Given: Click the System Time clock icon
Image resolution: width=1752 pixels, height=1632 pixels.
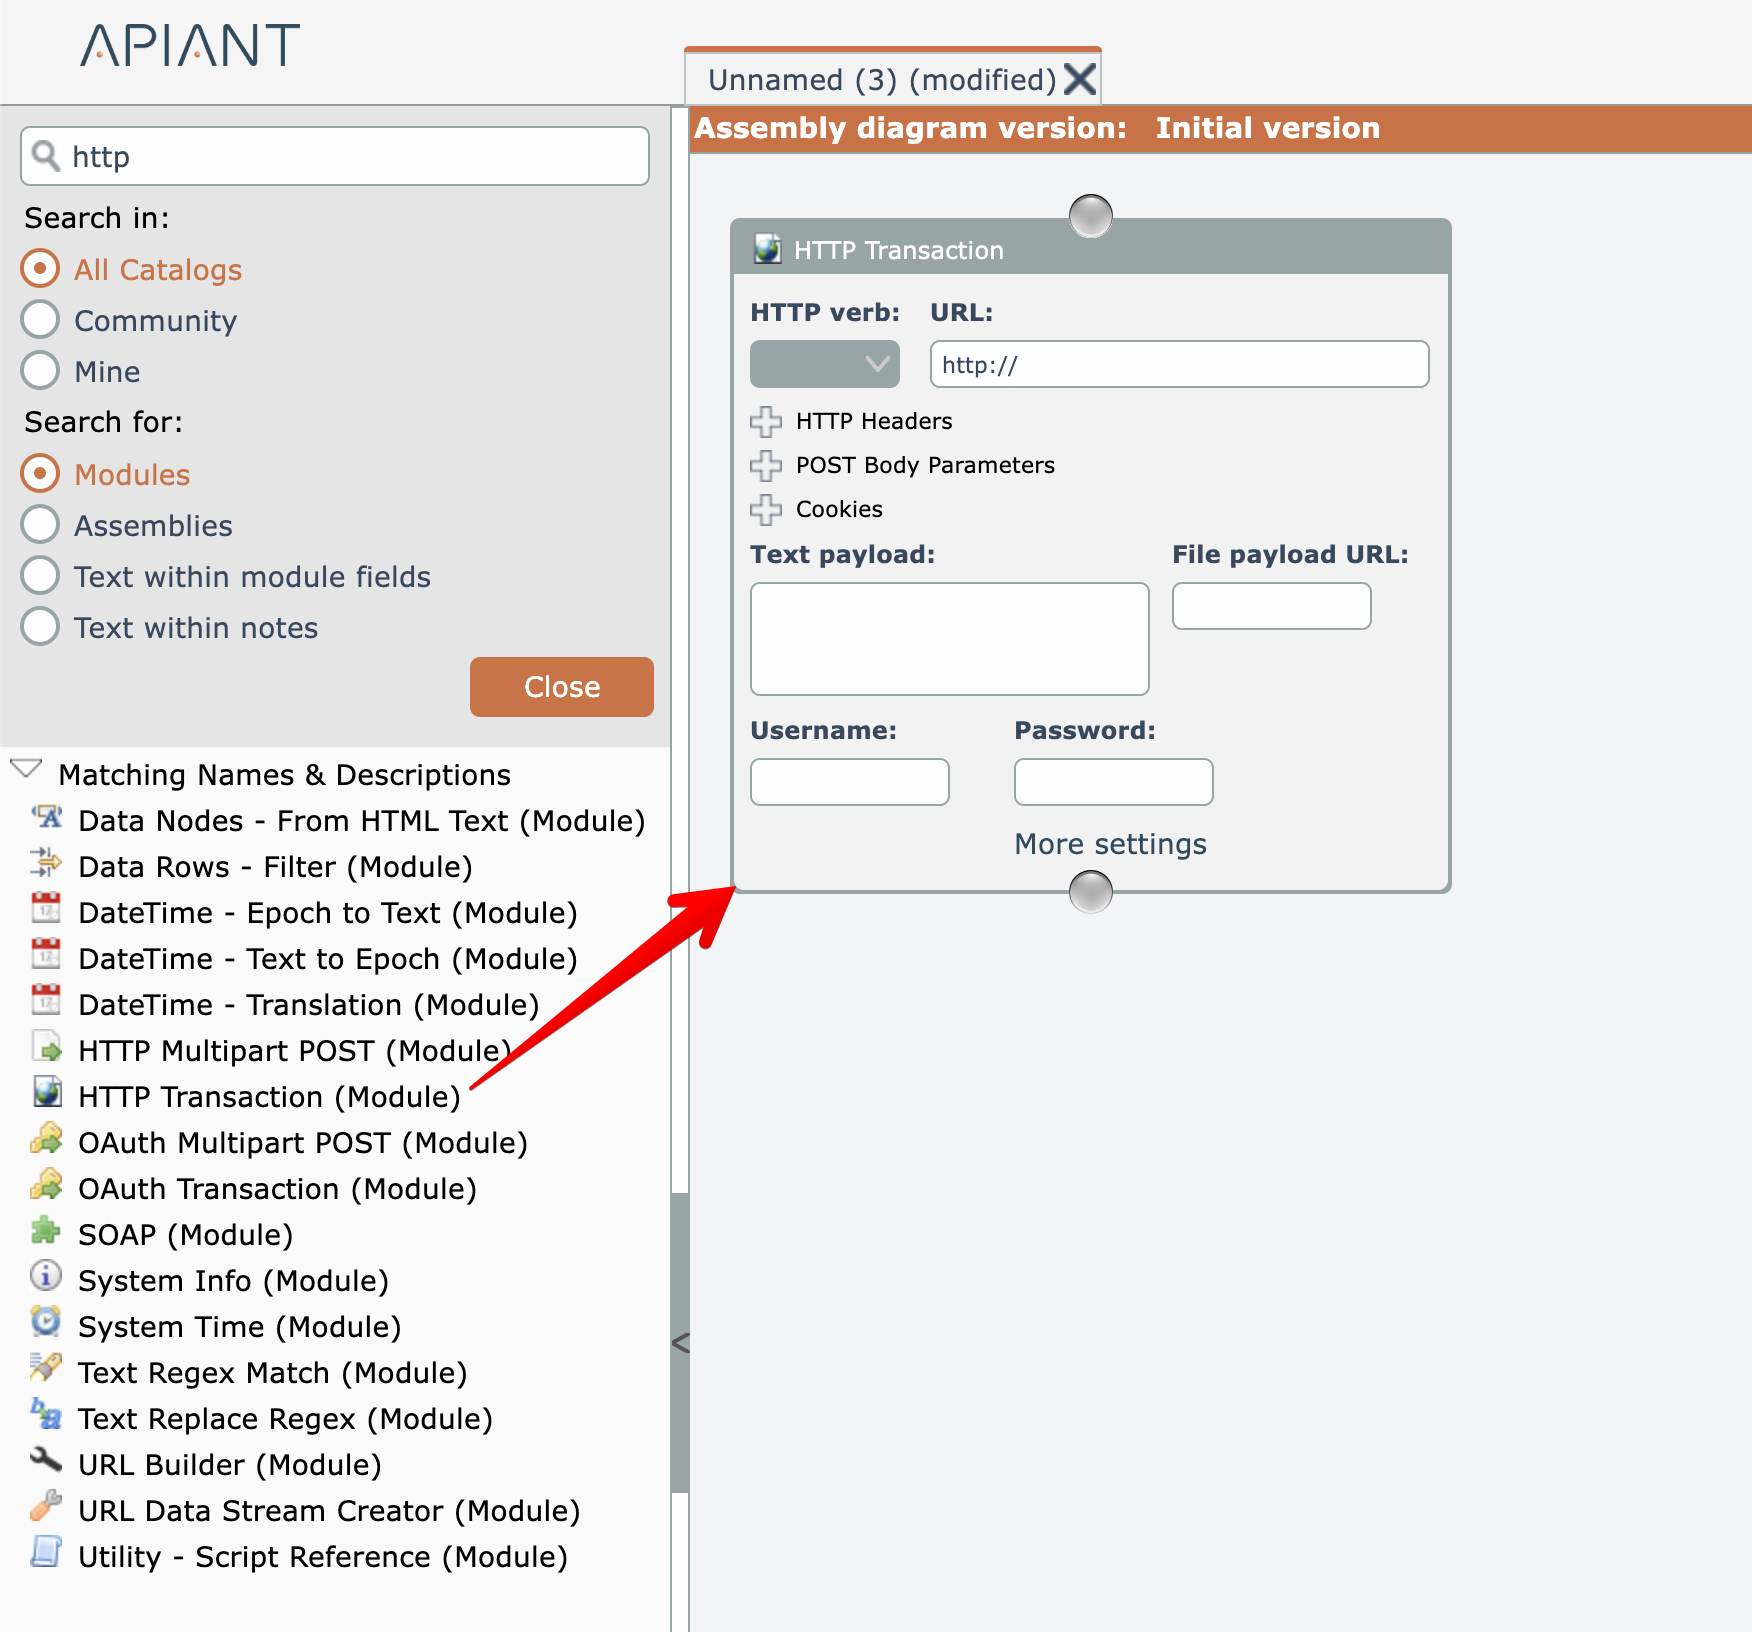Looking at the screenshot, I should (x=46, y=1323).
